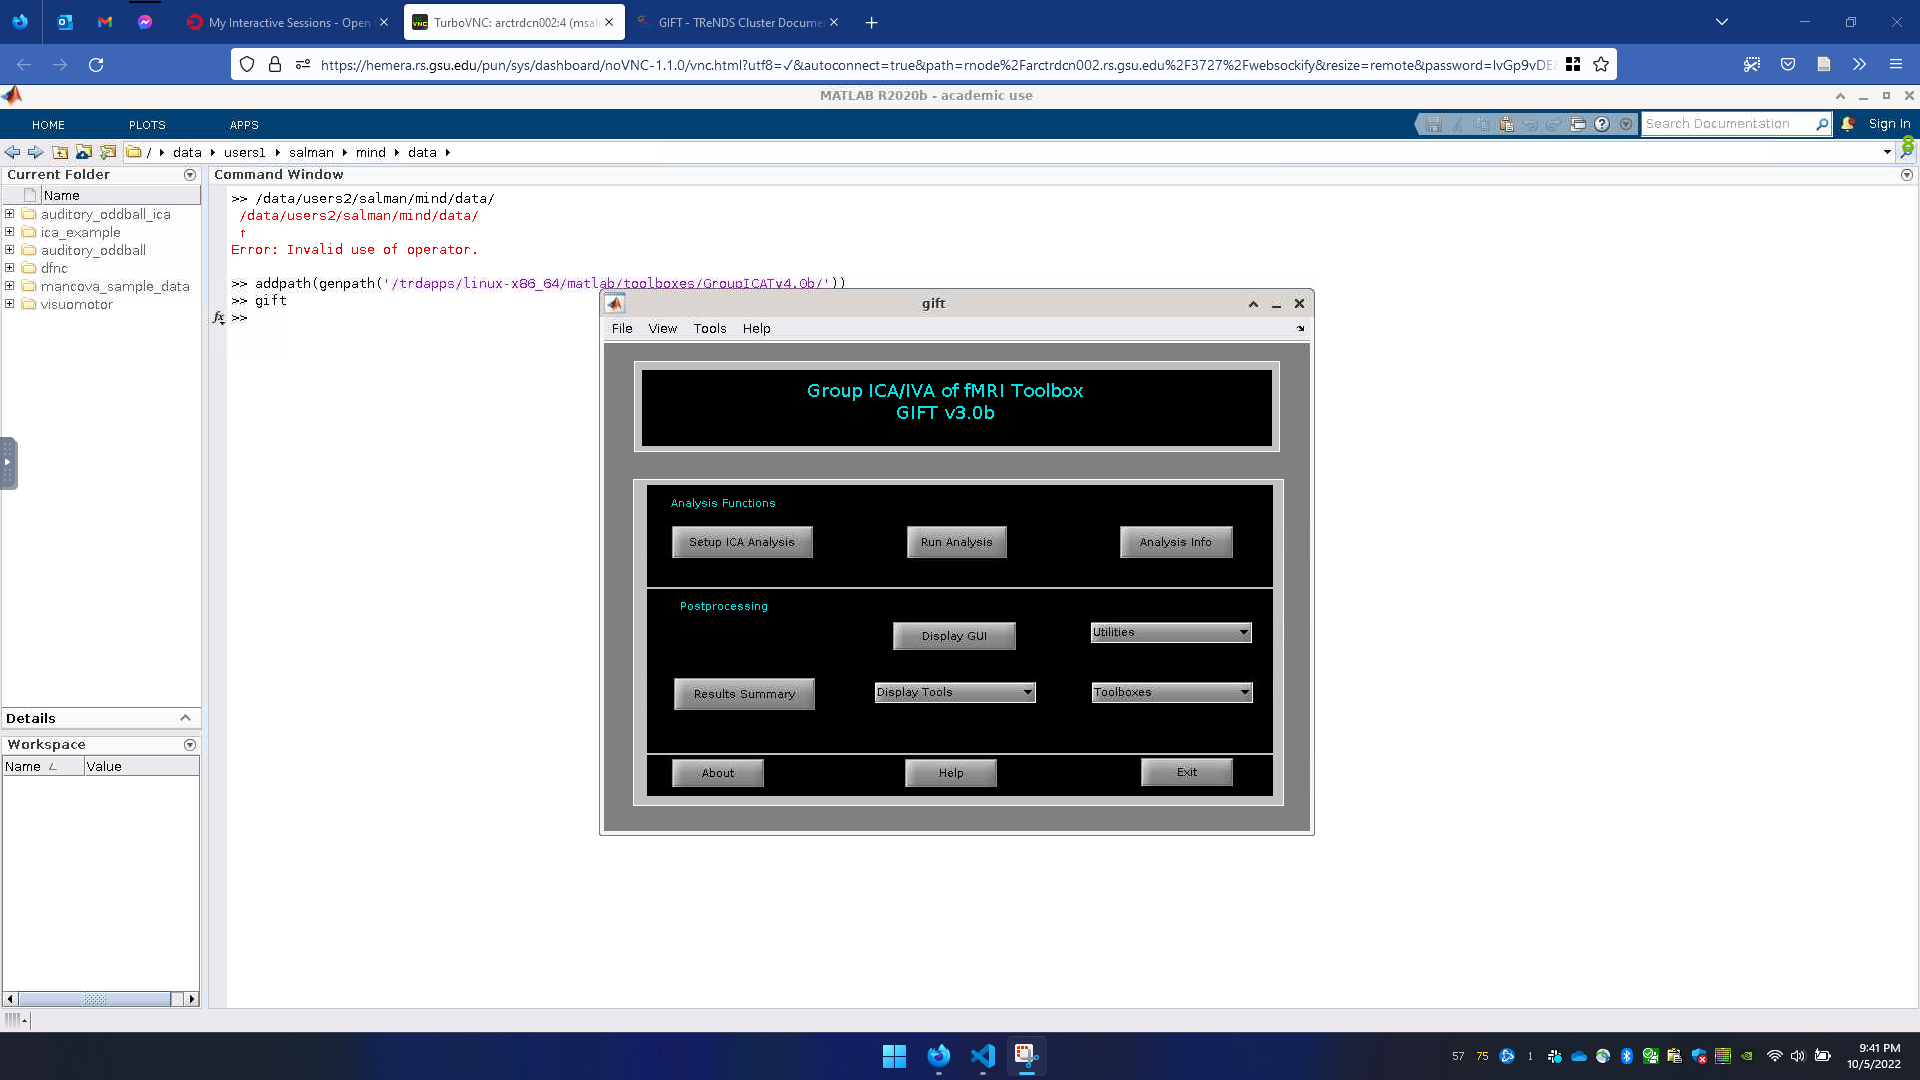Reload the browser page
1920x1080 pixels.
[x=96, y=65]
